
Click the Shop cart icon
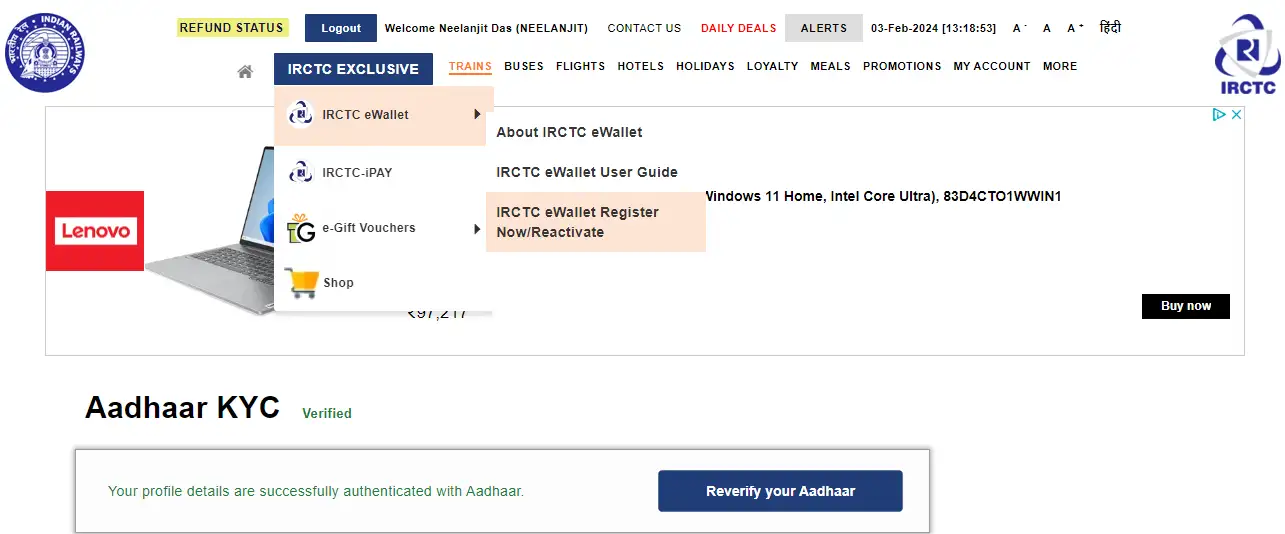[301, 283]
